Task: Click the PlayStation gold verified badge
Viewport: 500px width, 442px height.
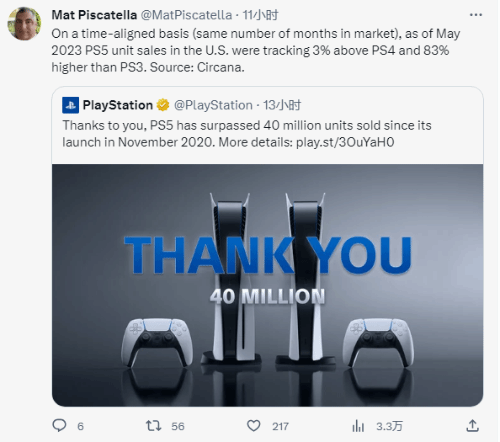Action: pos(163,105)
